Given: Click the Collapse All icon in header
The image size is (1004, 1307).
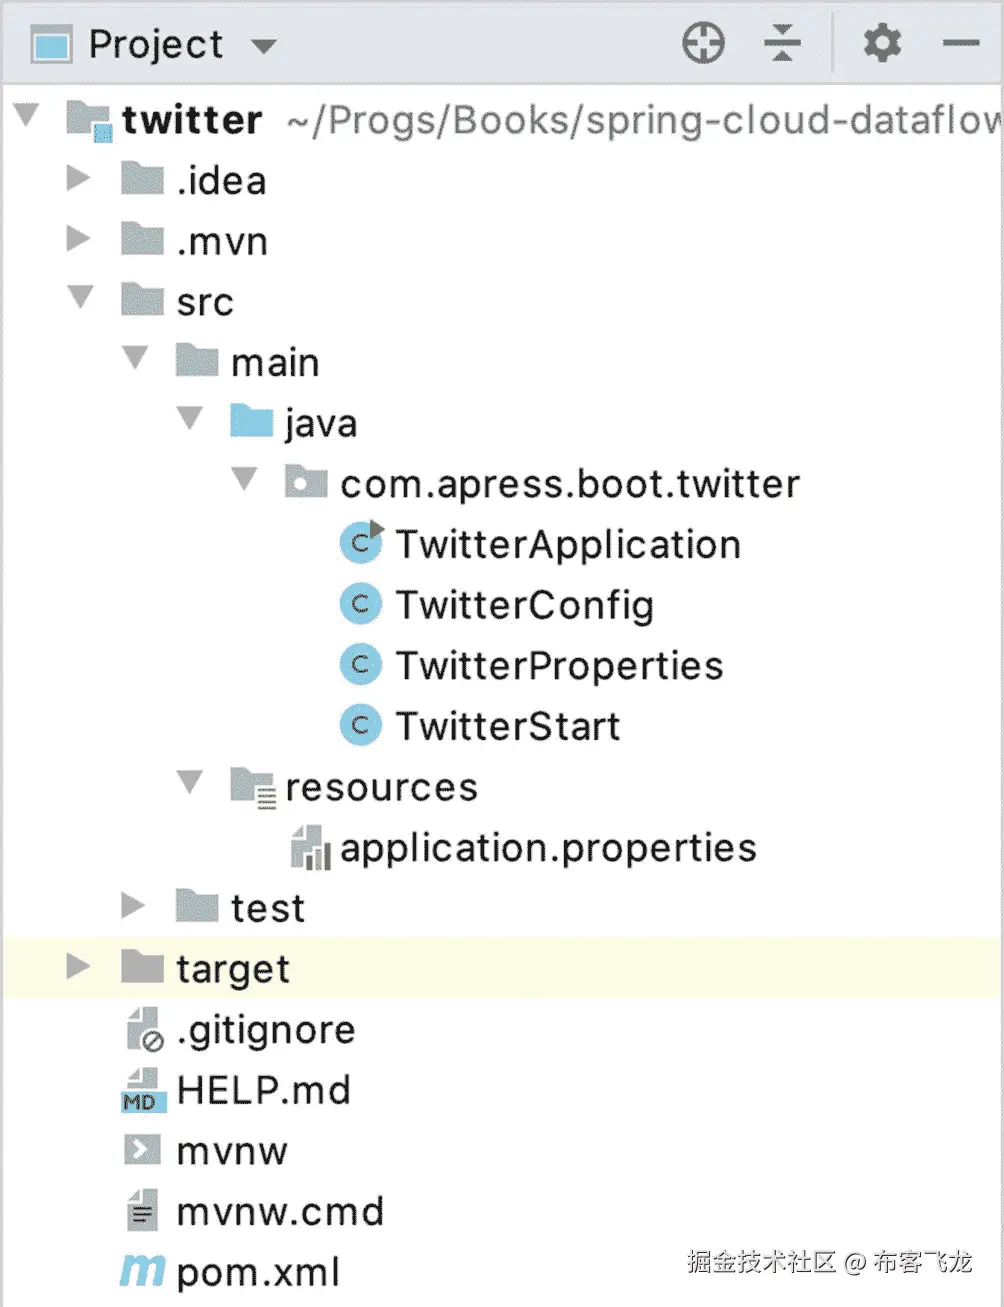Looking at the screenshot, I should 782,44.
